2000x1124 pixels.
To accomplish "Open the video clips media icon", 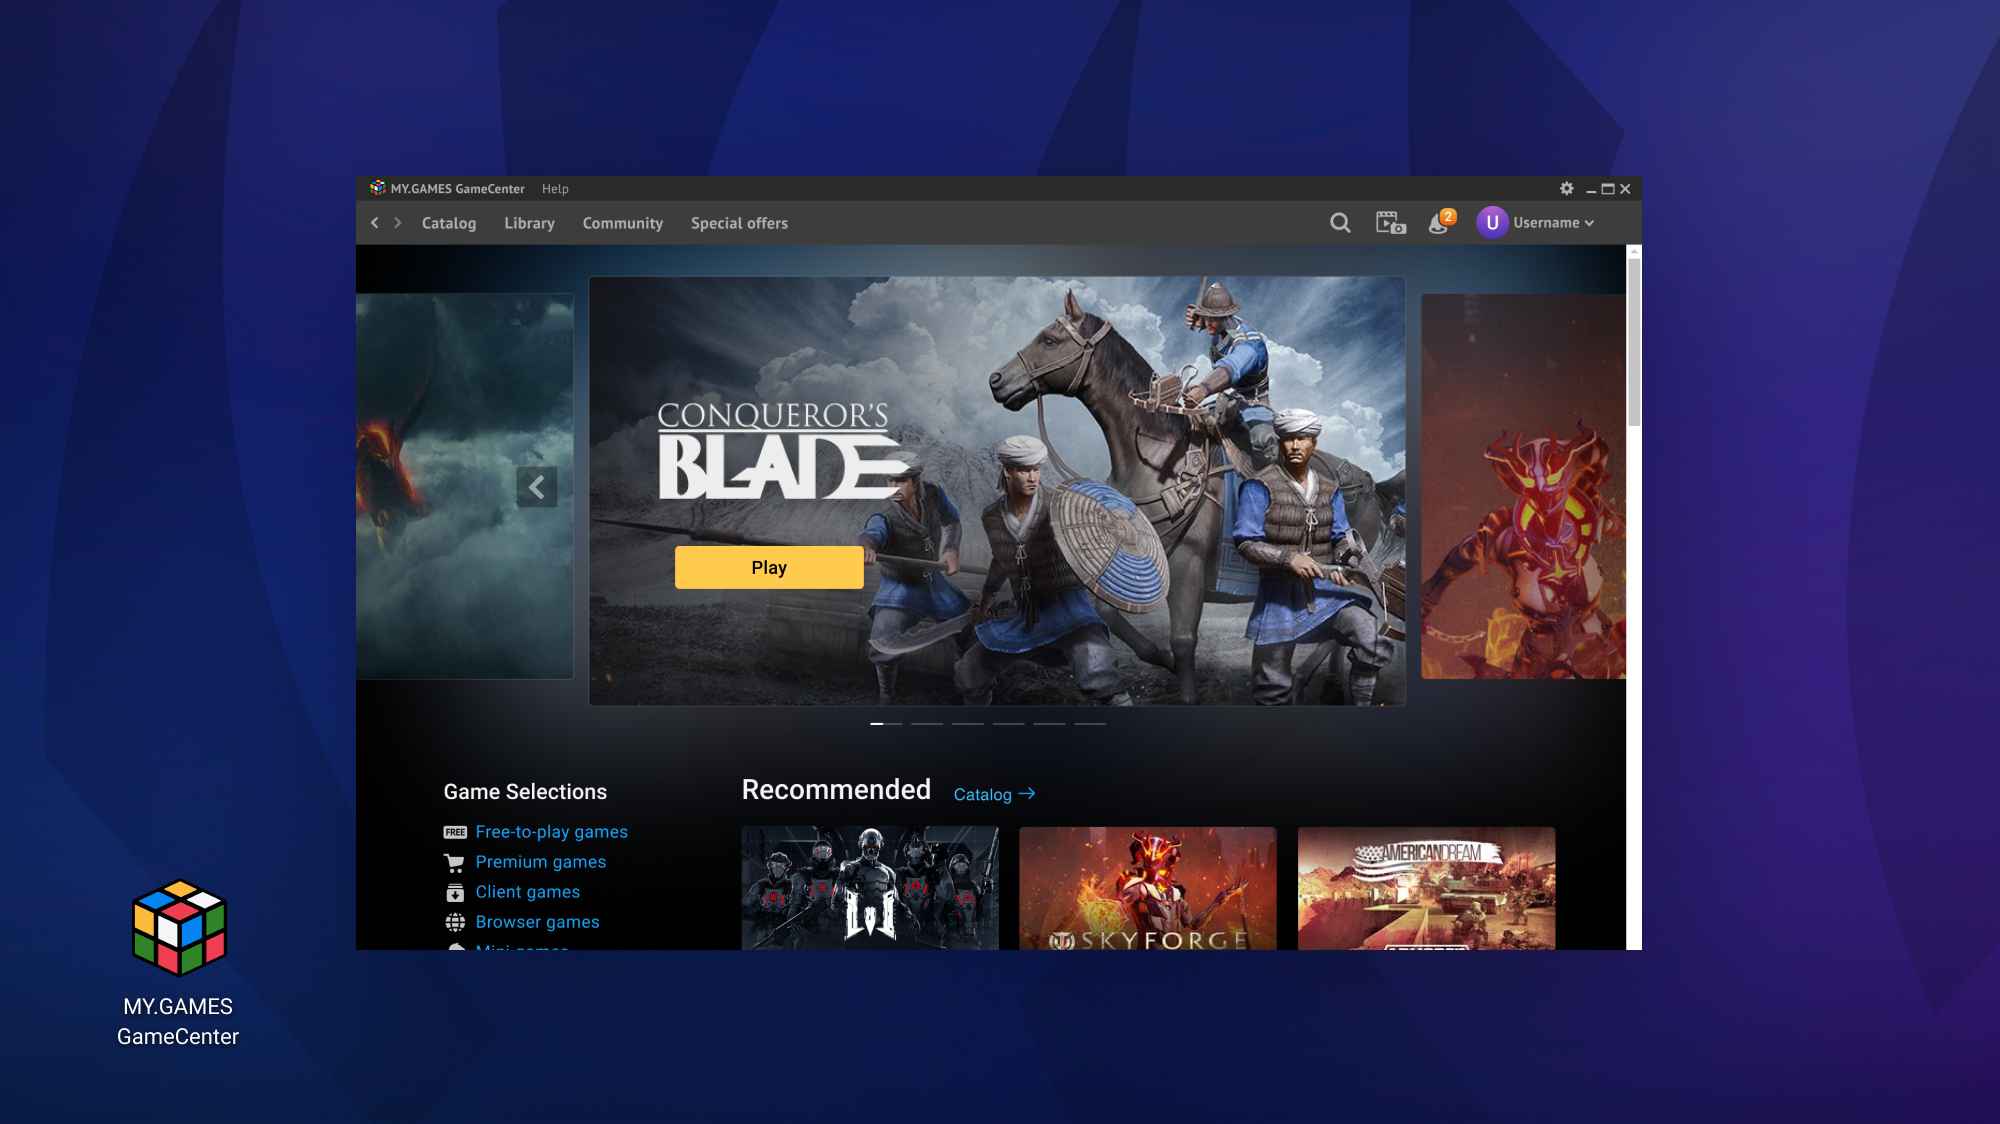I will (1390, 223).
